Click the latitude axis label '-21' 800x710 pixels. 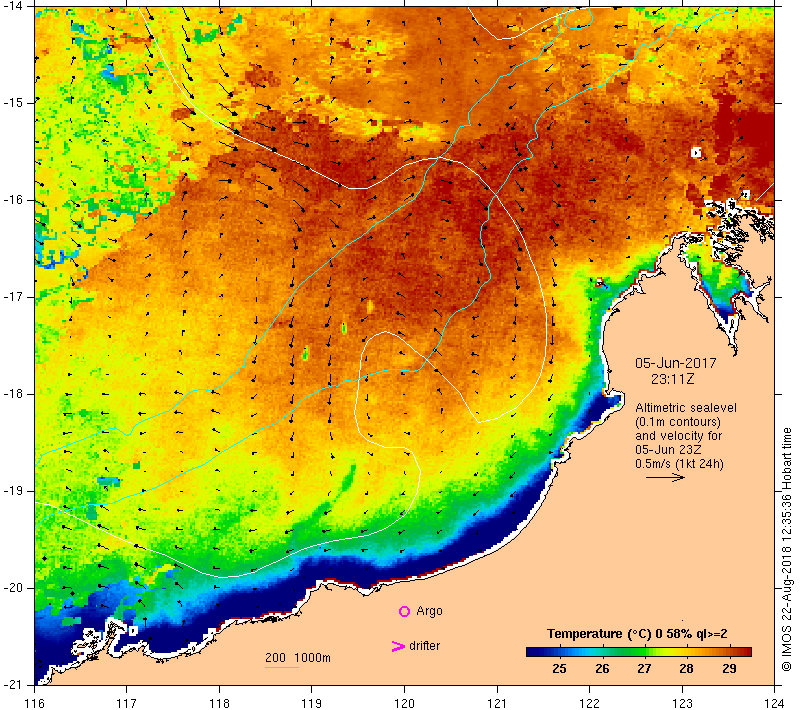click(x=12, y=684)
